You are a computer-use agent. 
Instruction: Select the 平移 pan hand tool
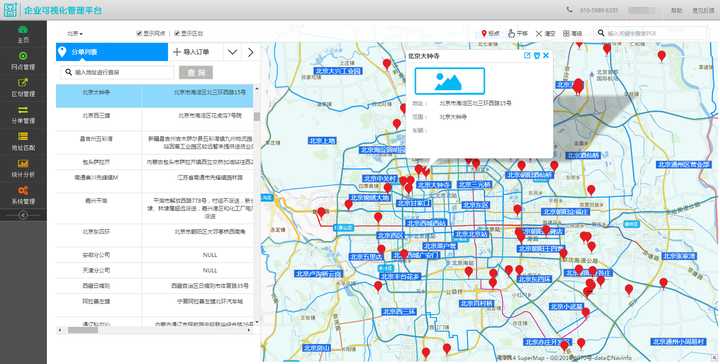click(518, 34)
